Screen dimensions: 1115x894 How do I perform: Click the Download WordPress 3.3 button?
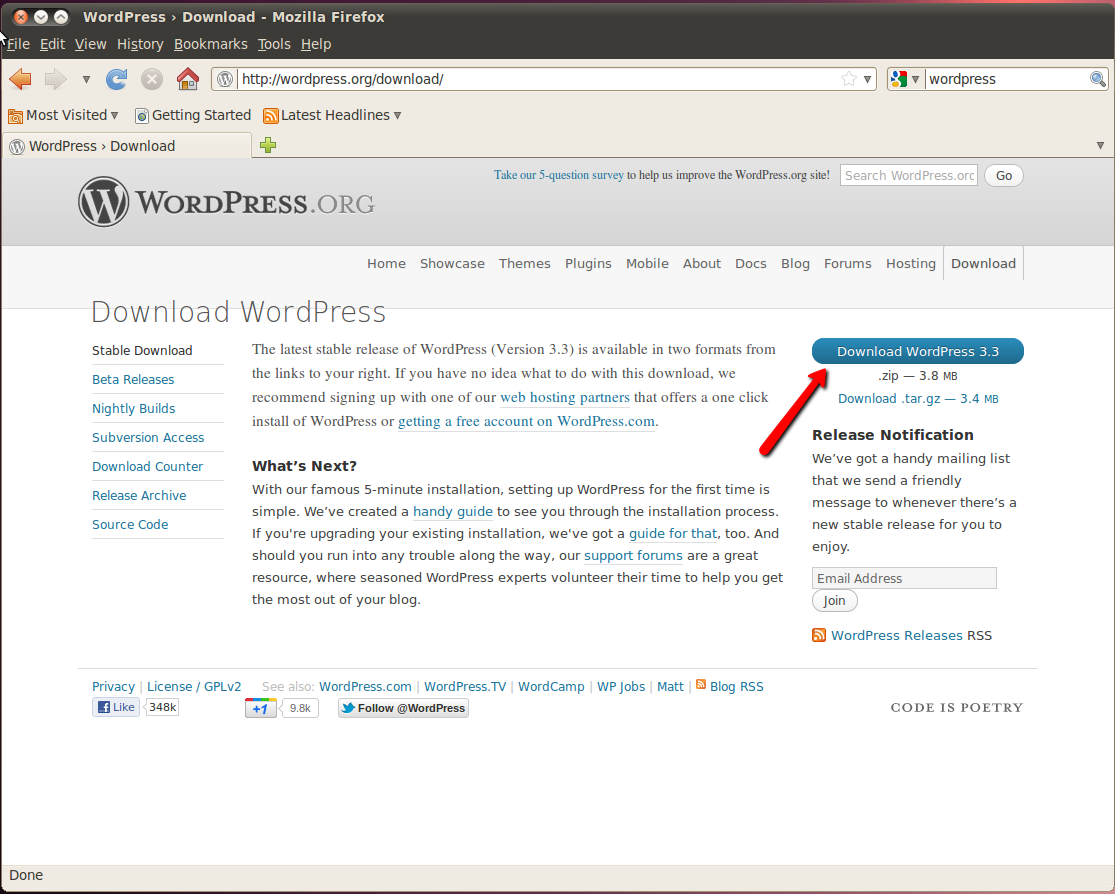tap(917, 351)
